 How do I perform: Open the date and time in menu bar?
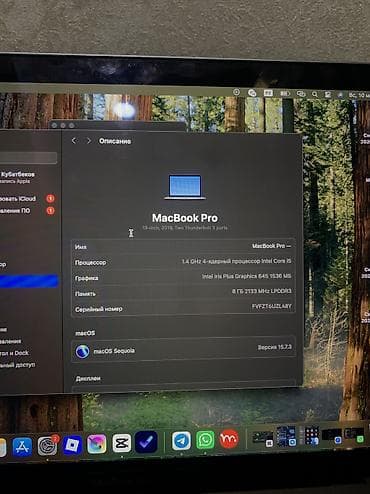click(359, 95)
